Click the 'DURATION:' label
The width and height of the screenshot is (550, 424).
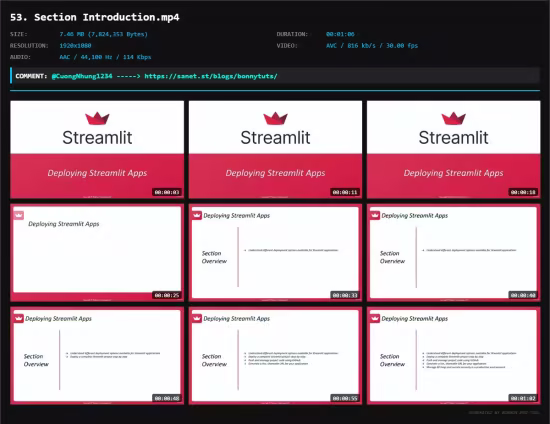pyautogui.click(x=292, y=34)
